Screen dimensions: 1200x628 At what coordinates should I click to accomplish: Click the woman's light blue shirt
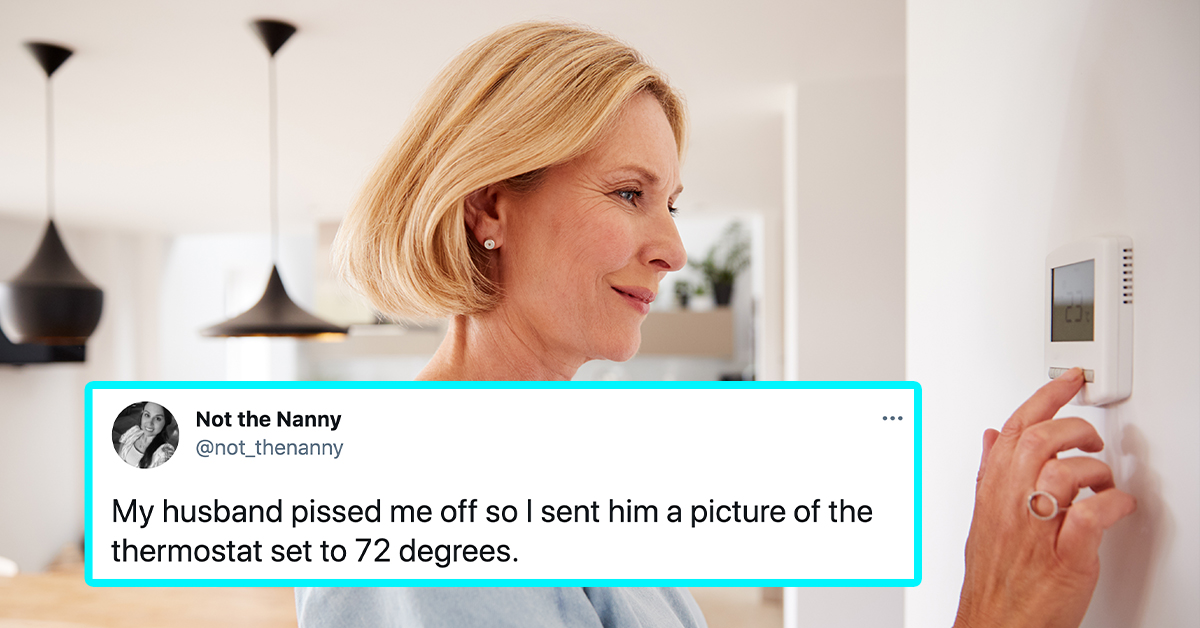tap(500, 607)
